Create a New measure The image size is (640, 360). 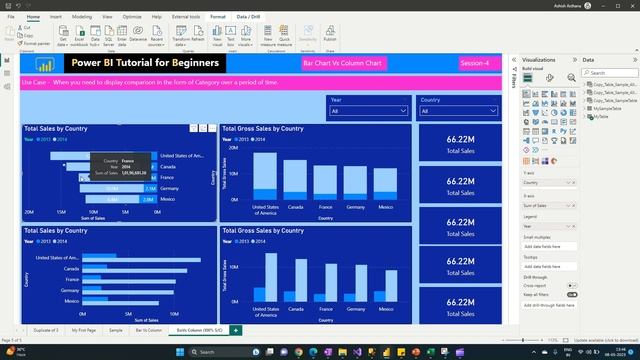click(268, 36)
